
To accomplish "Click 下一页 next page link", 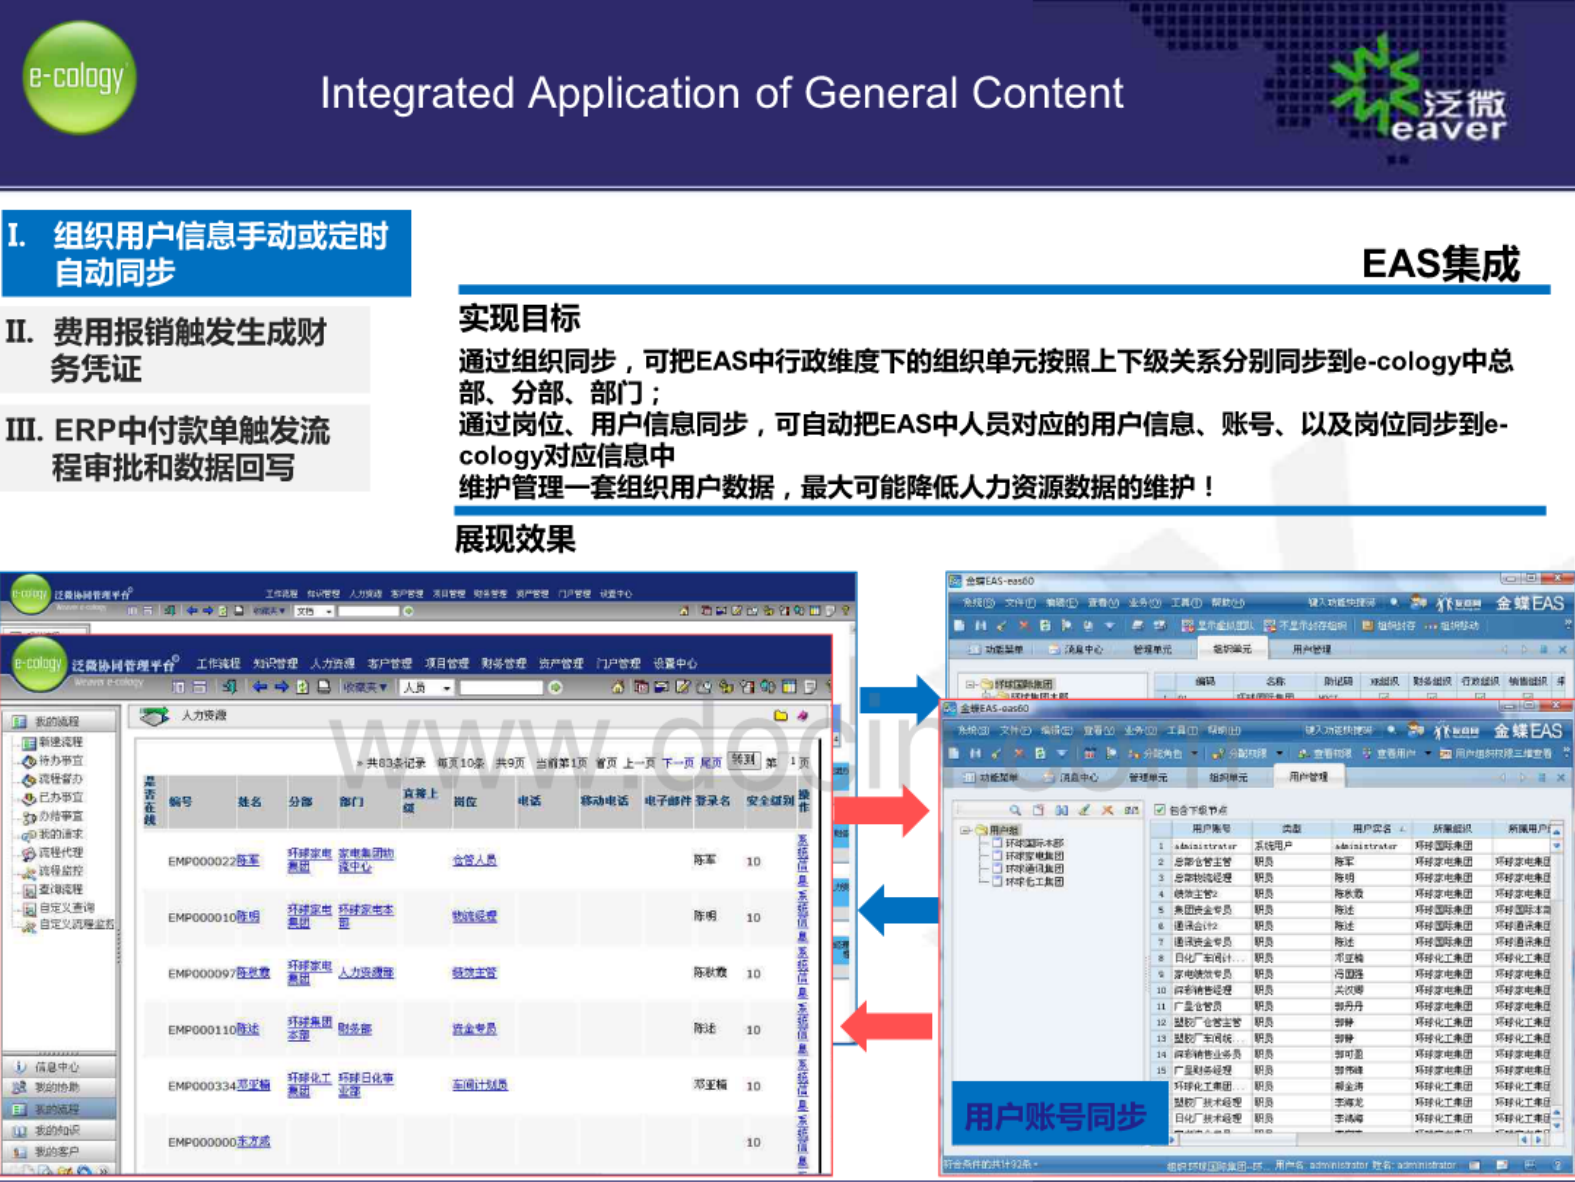I will (677, 762).
